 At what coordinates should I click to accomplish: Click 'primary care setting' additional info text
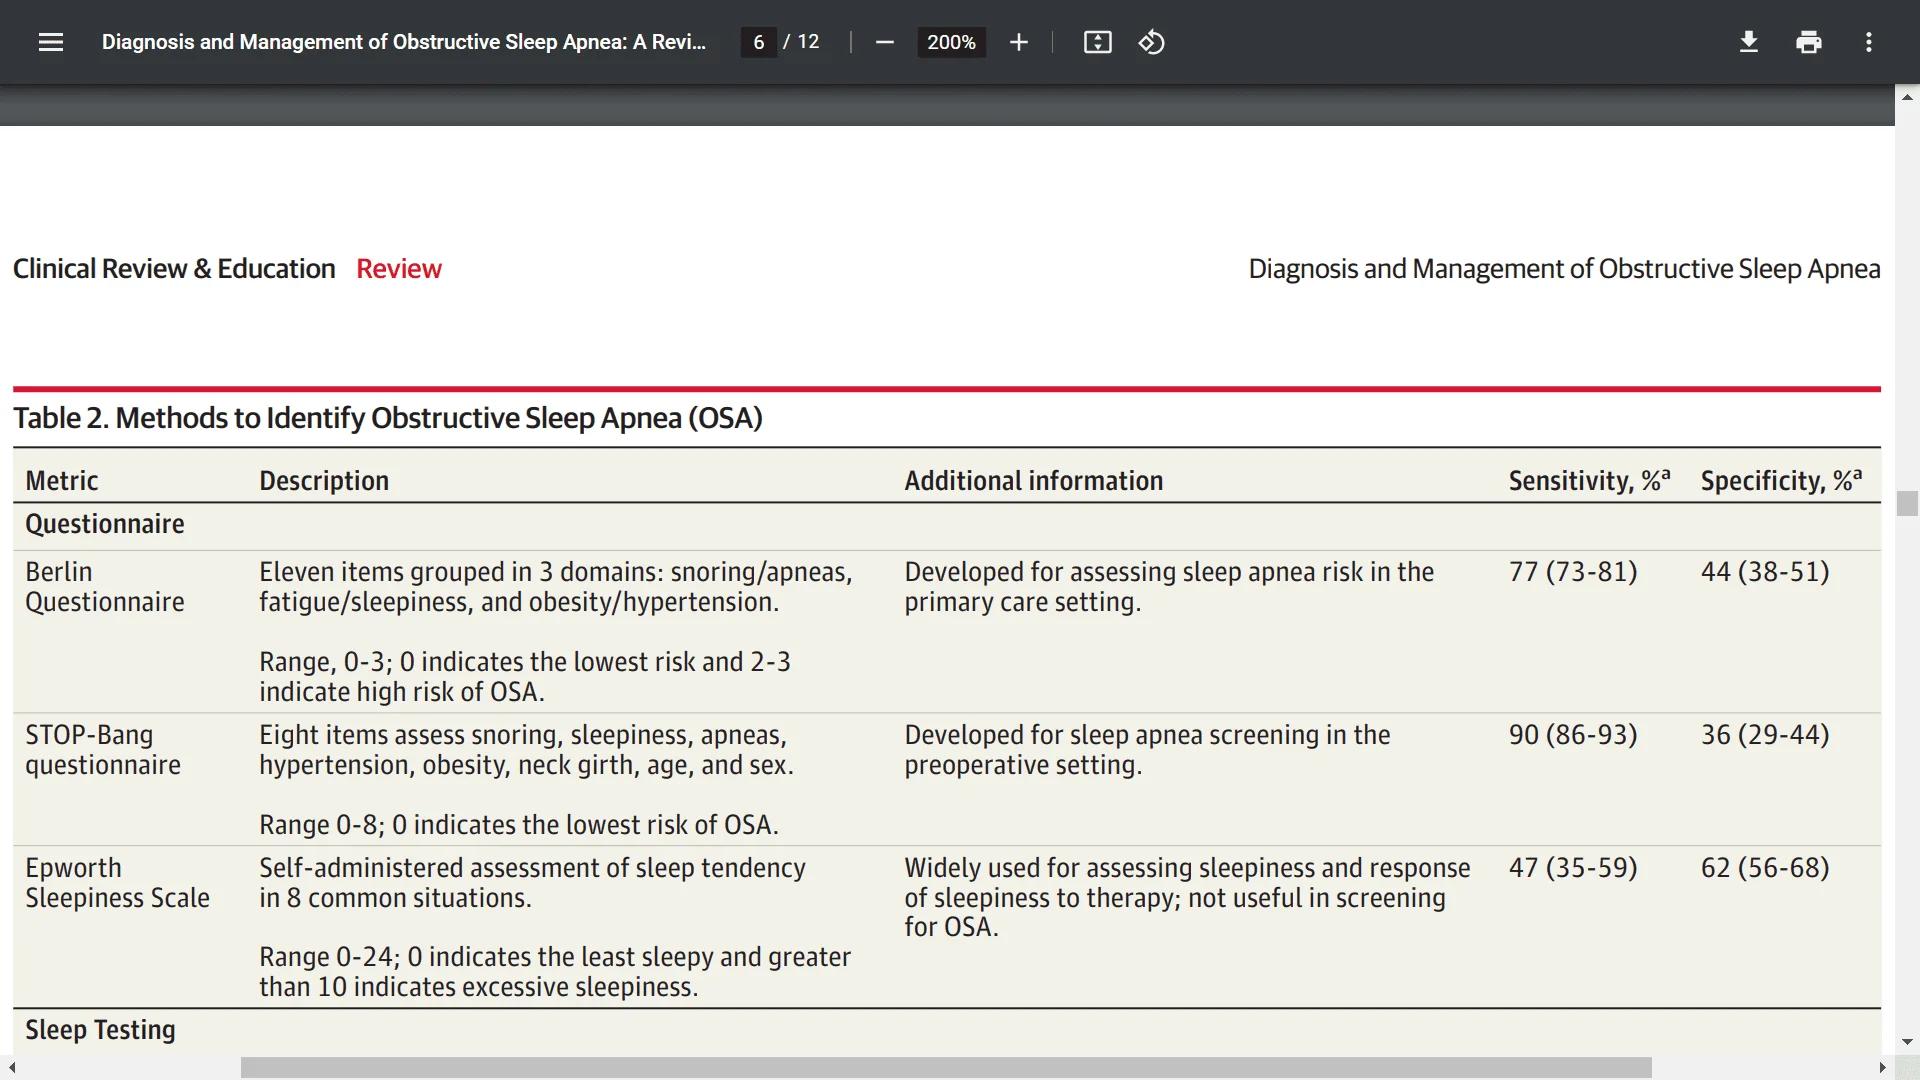pyautogui.click(x=1021, y=602)
